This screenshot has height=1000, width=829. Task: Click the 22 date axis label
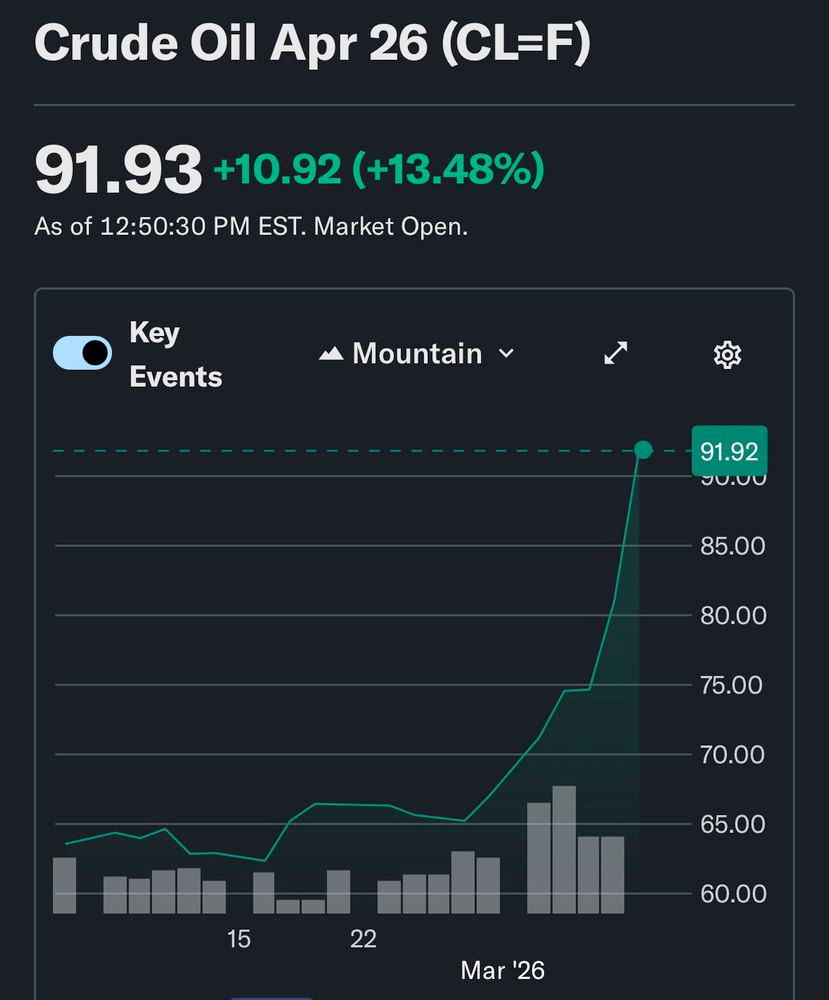pyautogui.click(x=363, y=940)
